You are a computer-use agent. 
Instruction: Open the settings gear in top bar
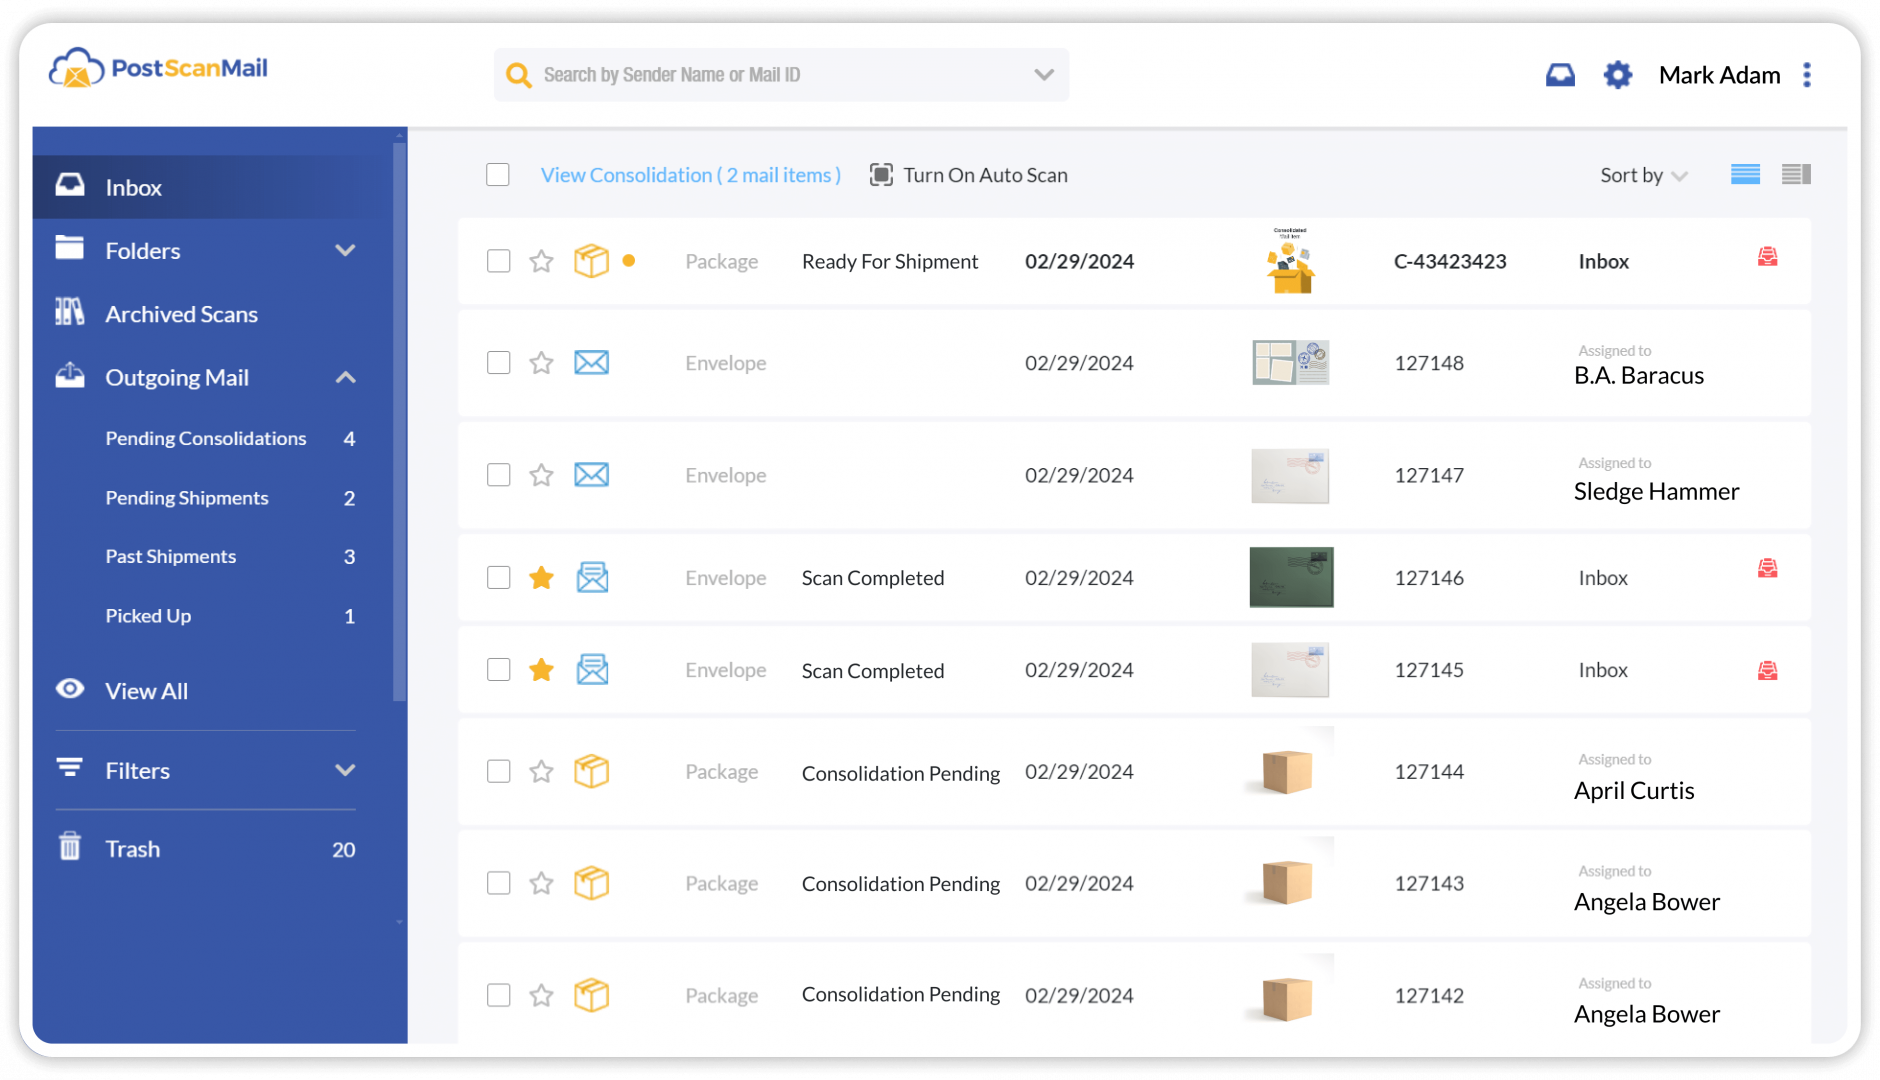tap(1616, 74)
